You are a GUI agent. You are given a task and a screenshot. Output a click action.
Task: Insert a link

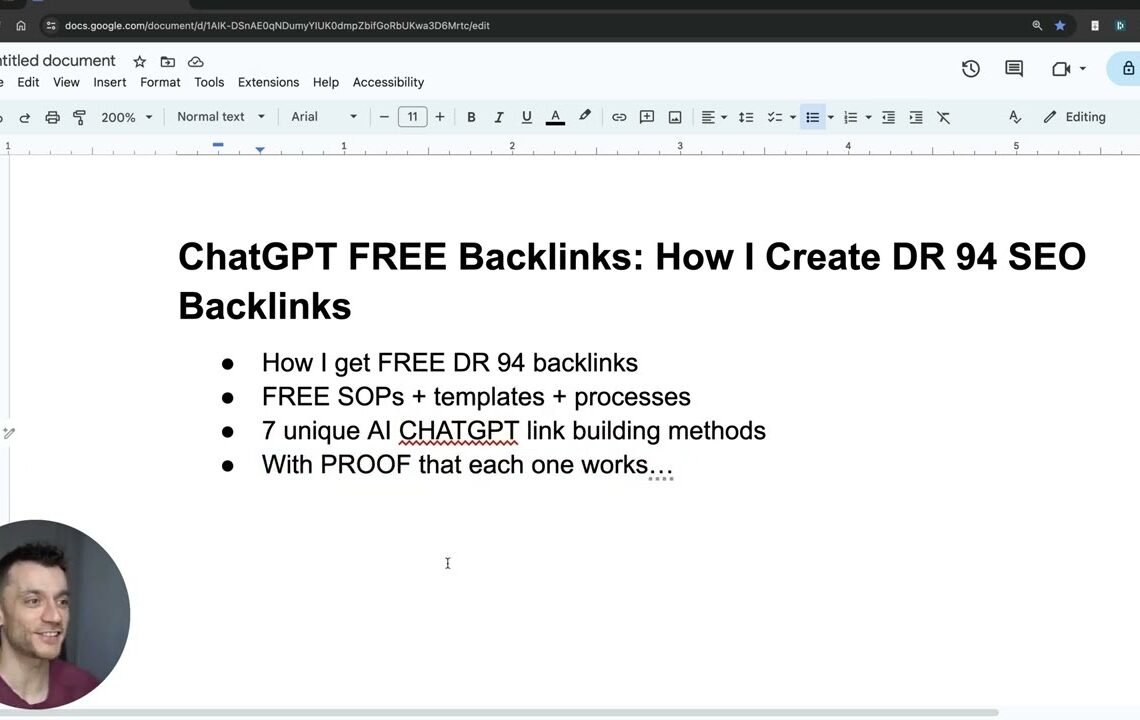(x=619, y=117)
